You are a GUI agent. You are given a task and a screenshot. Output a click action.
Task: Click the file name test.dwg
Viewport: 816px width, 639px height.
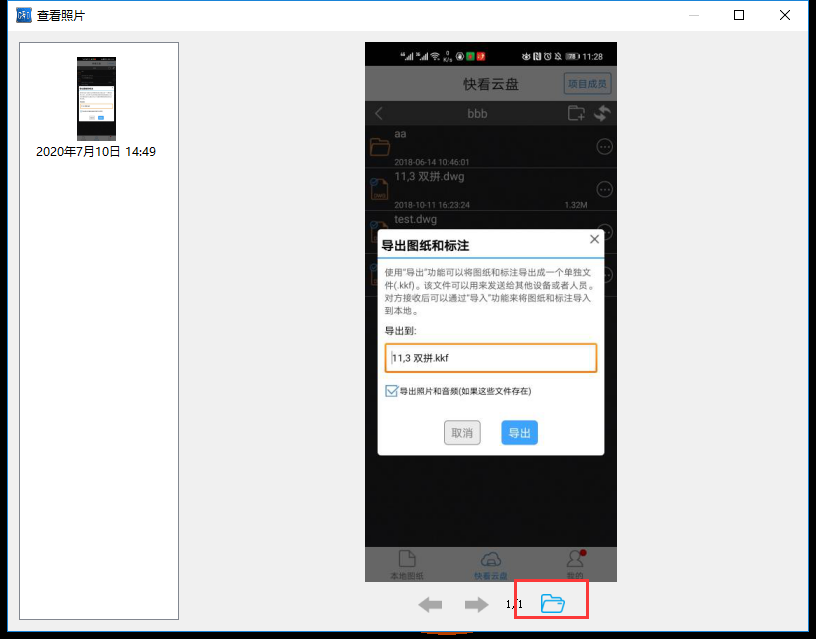(x=416, y=219)
